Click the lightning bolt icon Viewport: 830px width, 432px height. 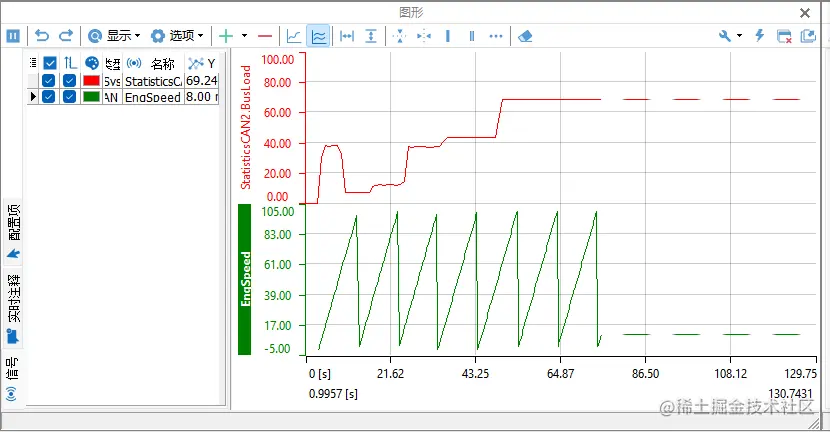760,35
